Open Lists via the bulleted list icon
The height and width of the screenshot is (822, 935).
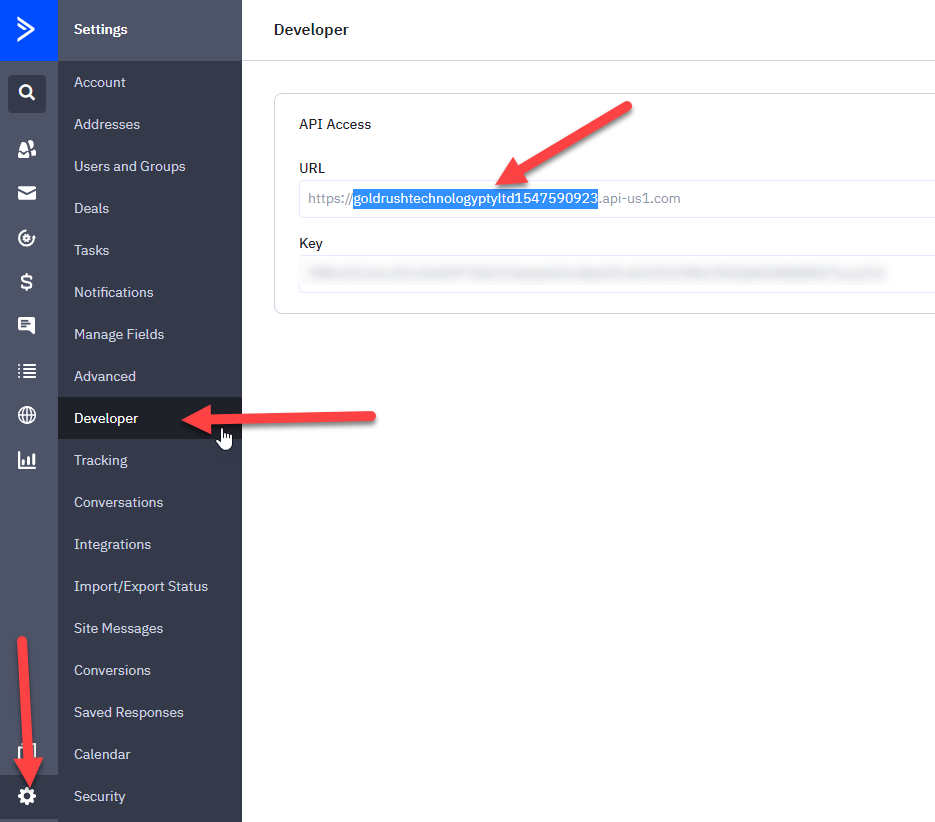click(x=27, y=371)
